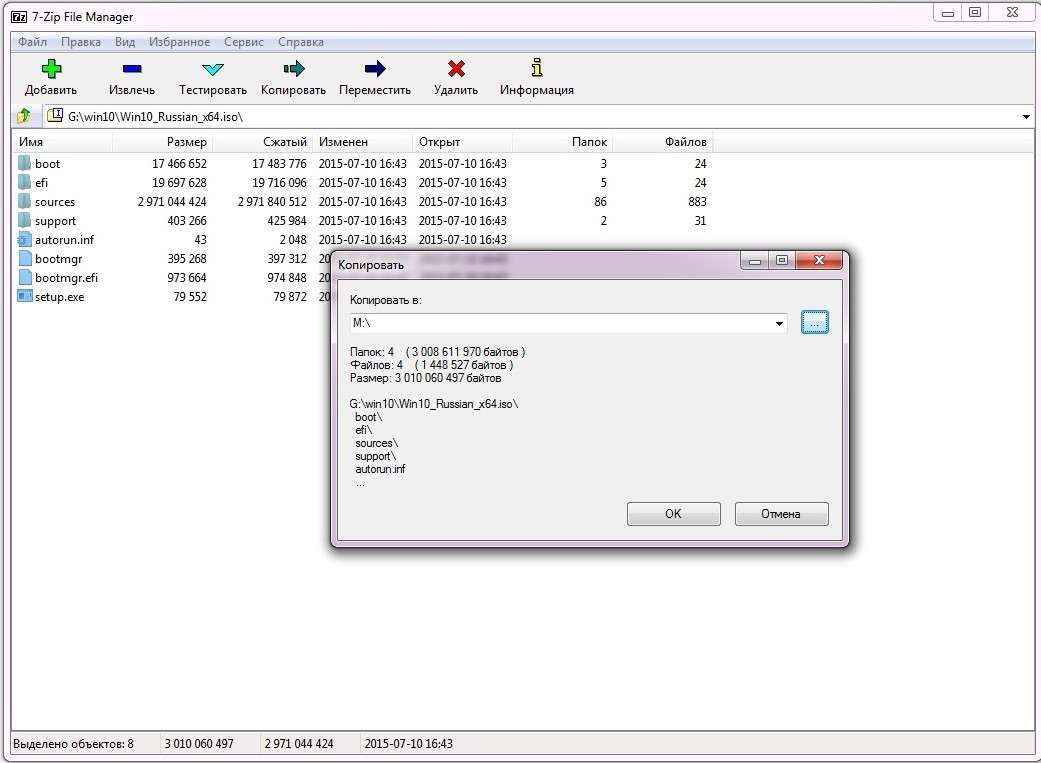This screenshot has height=763, width=1041.
Task: Select the bootmgr.efi file icon
Action: (x=25, y=278)
